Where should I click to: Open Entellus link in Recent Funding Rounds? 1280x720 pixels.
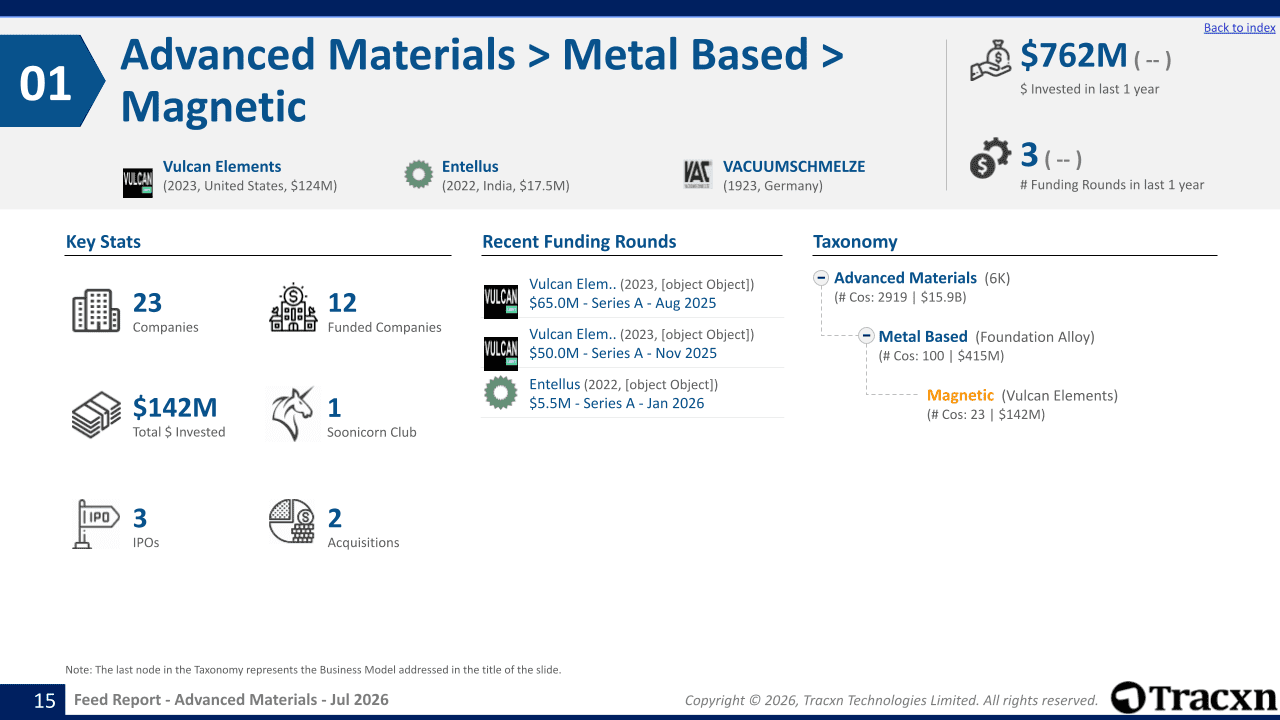point(554,384)
